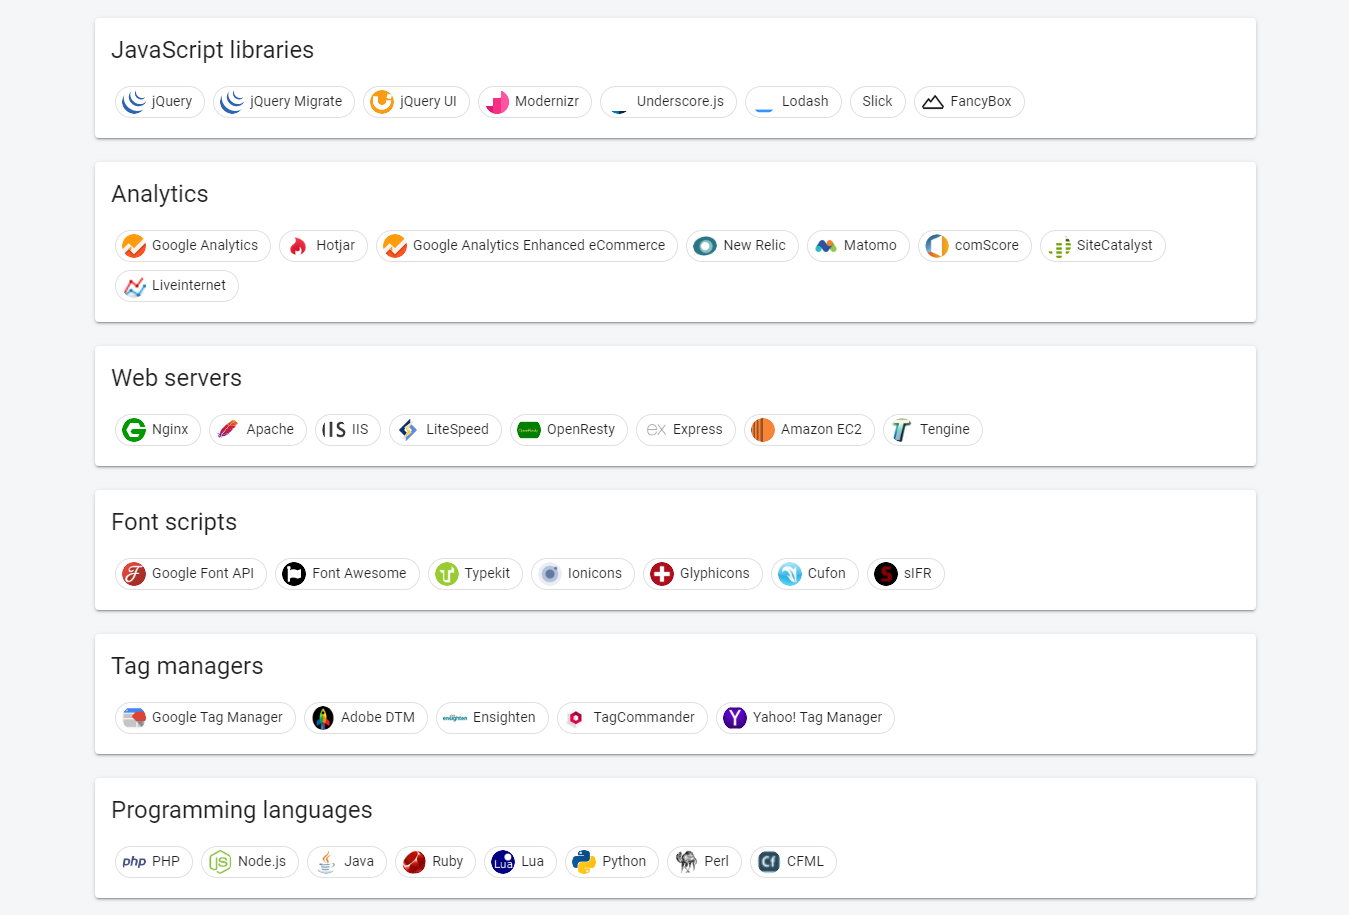Select the Nginx icon

[x=134, y=429]
